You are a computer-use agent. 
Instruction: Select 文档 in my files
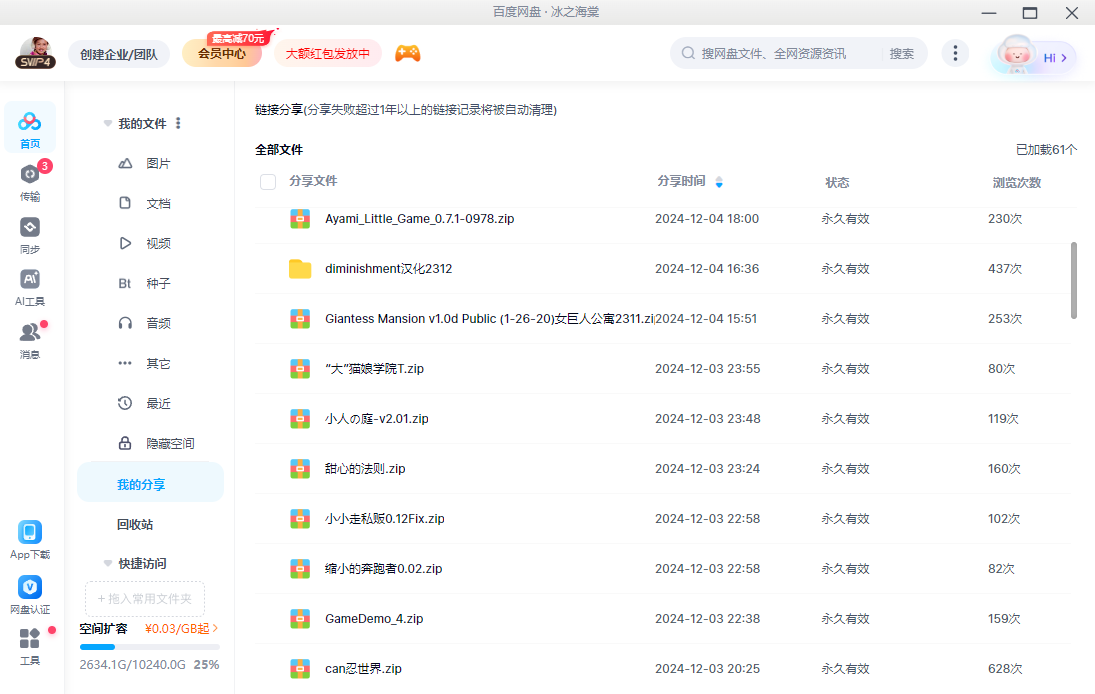[159, 203]
